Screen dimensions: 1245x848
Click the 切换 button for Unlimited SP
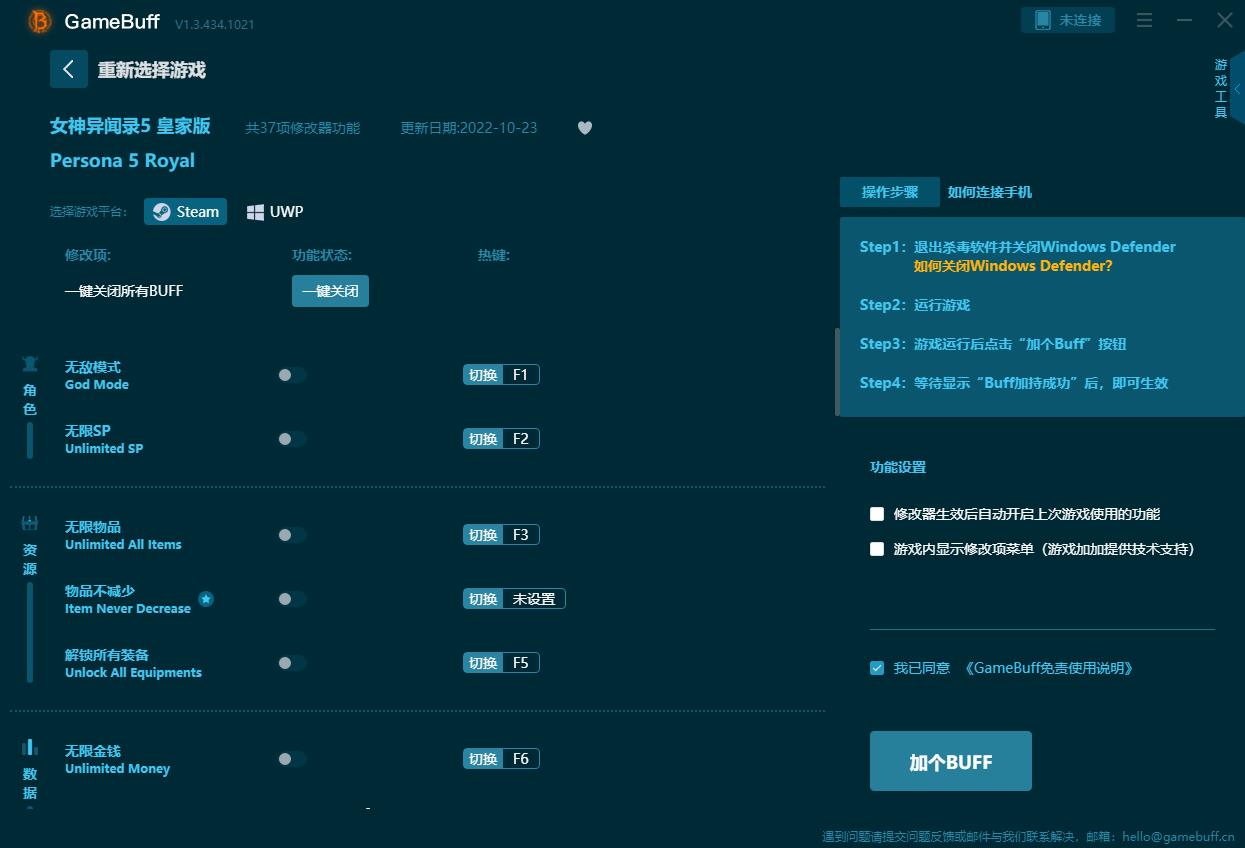(483, 439)
